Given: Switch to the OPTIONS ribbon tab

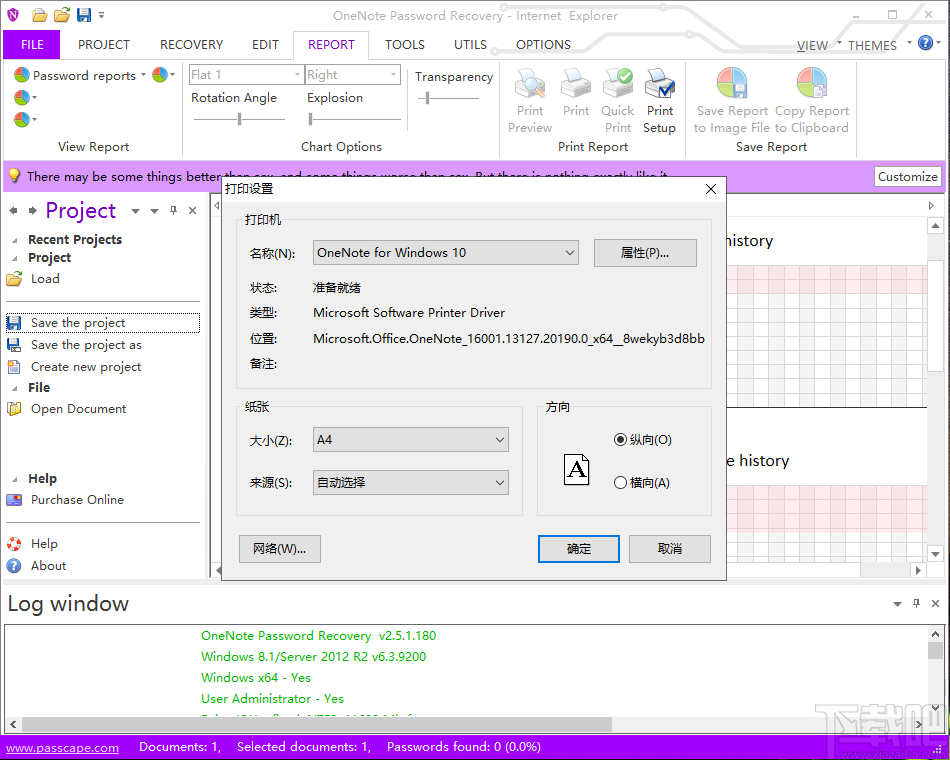Looking at the screenshot, I should click(x=543, y=44).
